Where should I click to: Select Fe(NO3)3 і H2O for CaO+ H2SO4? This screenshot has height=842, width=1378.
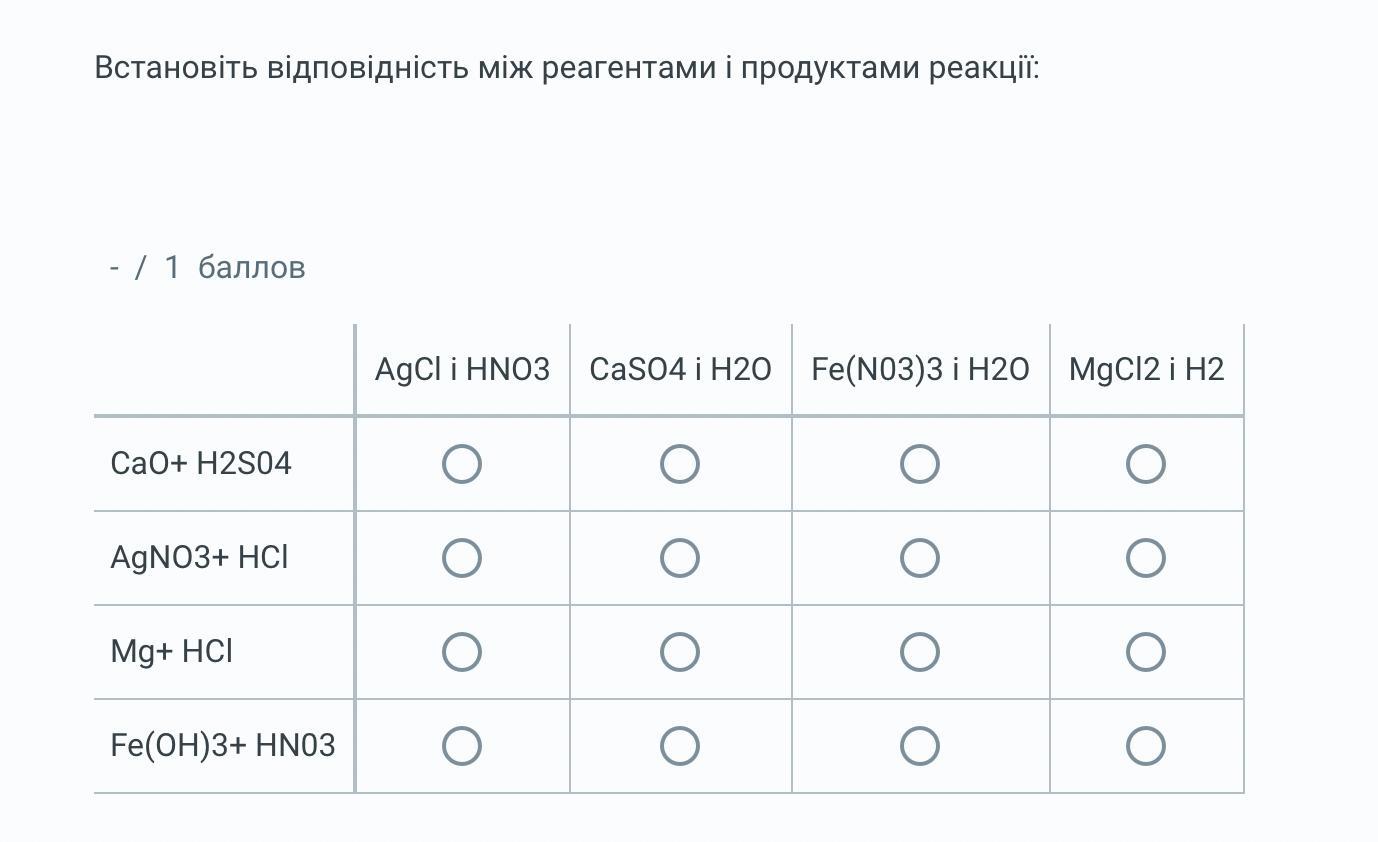coord(920,464)
